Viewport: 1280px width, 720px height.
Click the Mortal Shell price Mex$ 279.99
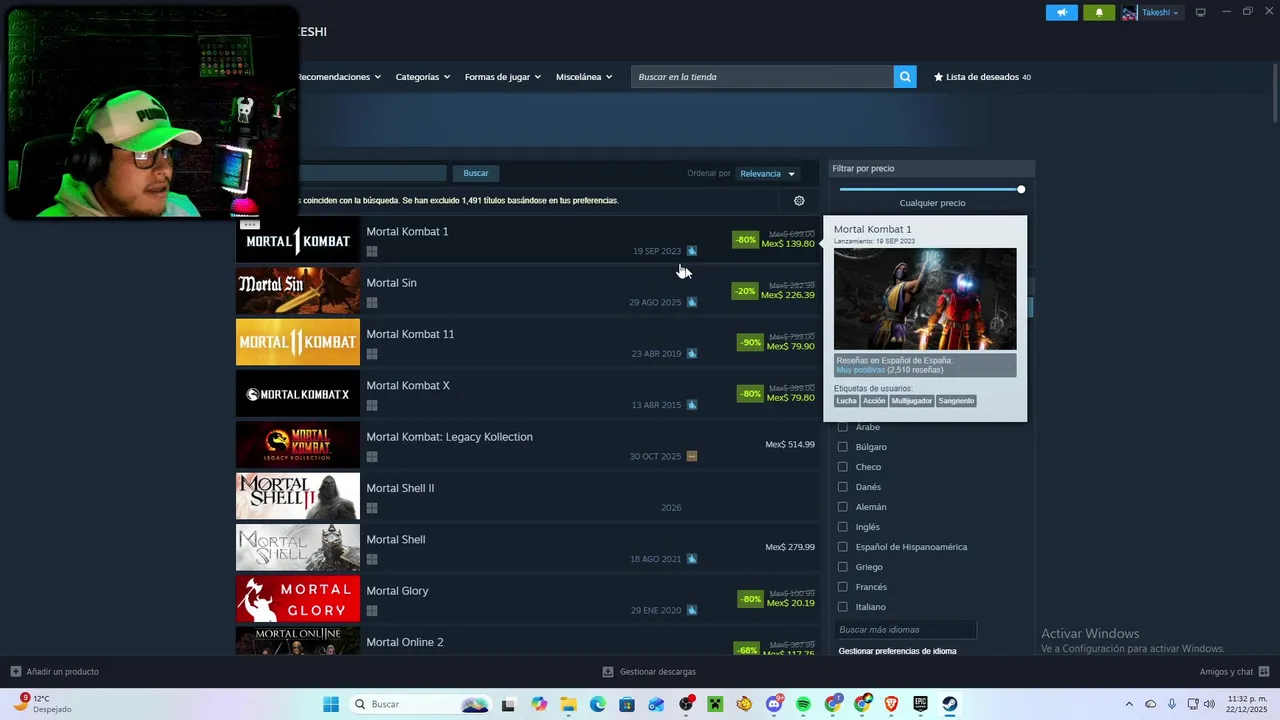(x=790, y=547)
